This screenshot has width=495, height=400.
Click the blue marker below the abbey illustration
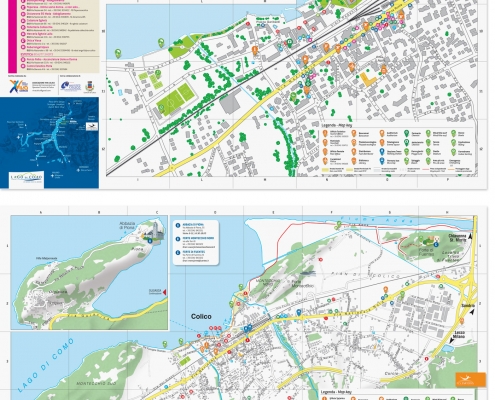150,241
